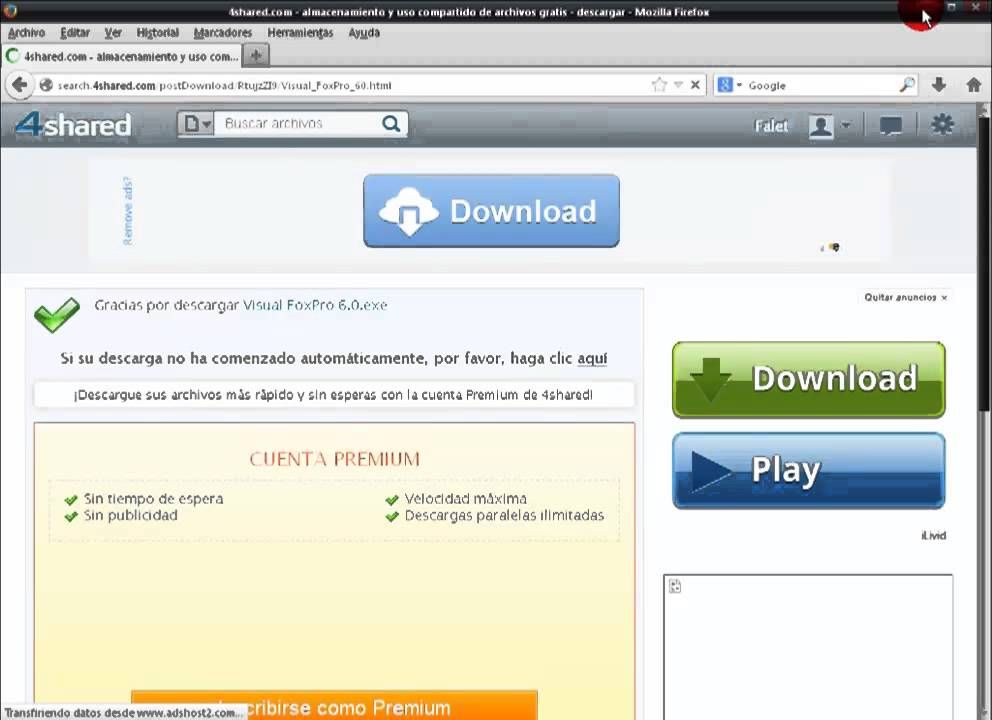Open the URL history dropdown arrow

point(678,85)
